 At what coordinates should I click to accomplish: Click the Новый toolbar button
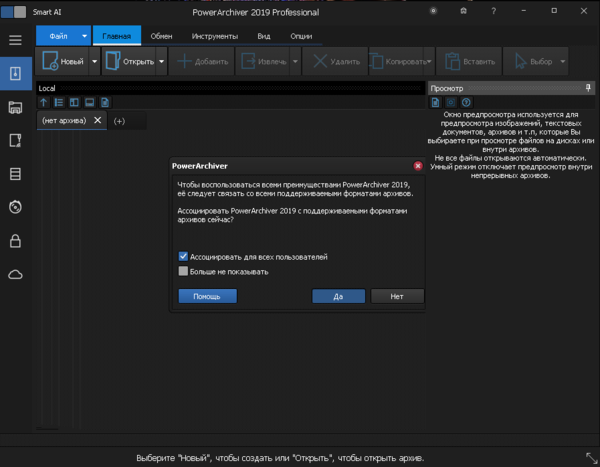(62, 61)
